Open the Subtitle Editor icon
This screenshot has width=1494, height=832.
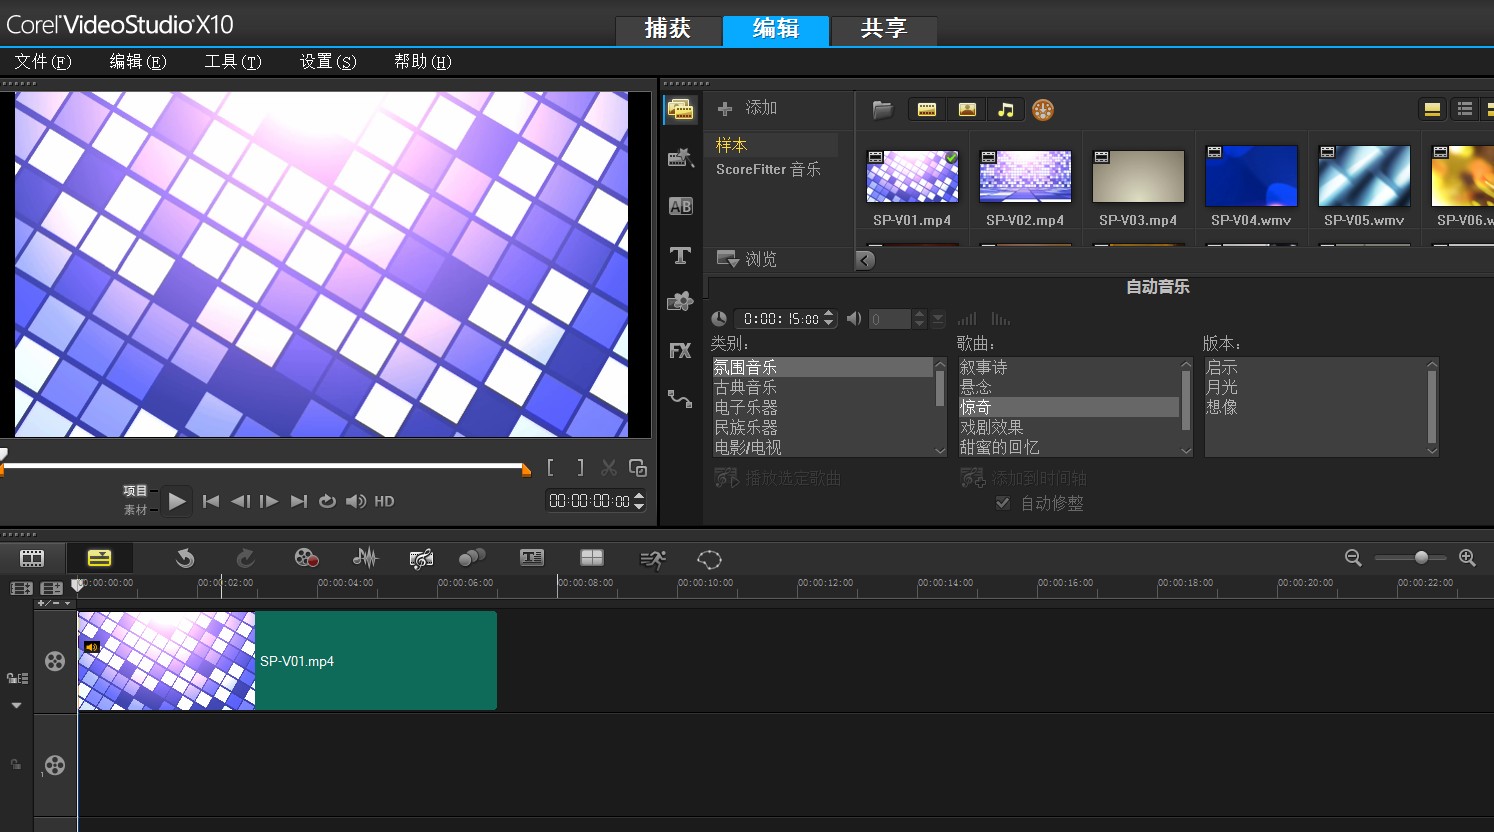(x=532, y=558)
